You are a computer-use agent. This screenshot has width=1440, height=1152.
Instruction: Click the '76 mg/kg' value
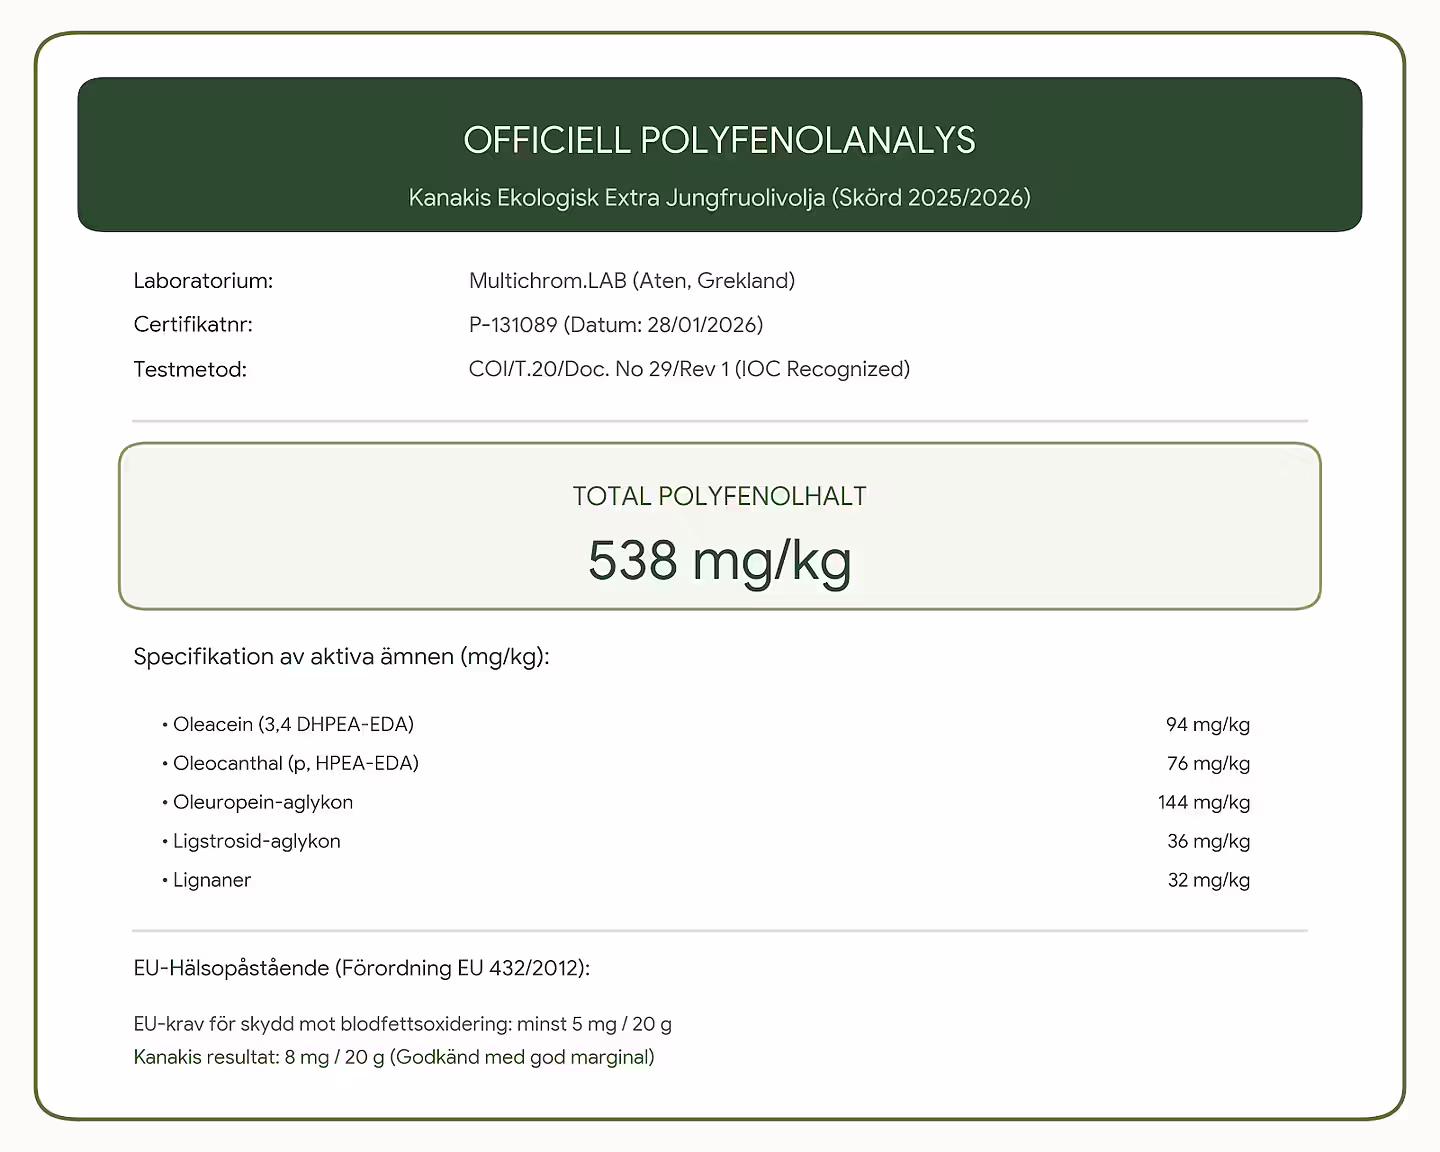[1208, 763]
